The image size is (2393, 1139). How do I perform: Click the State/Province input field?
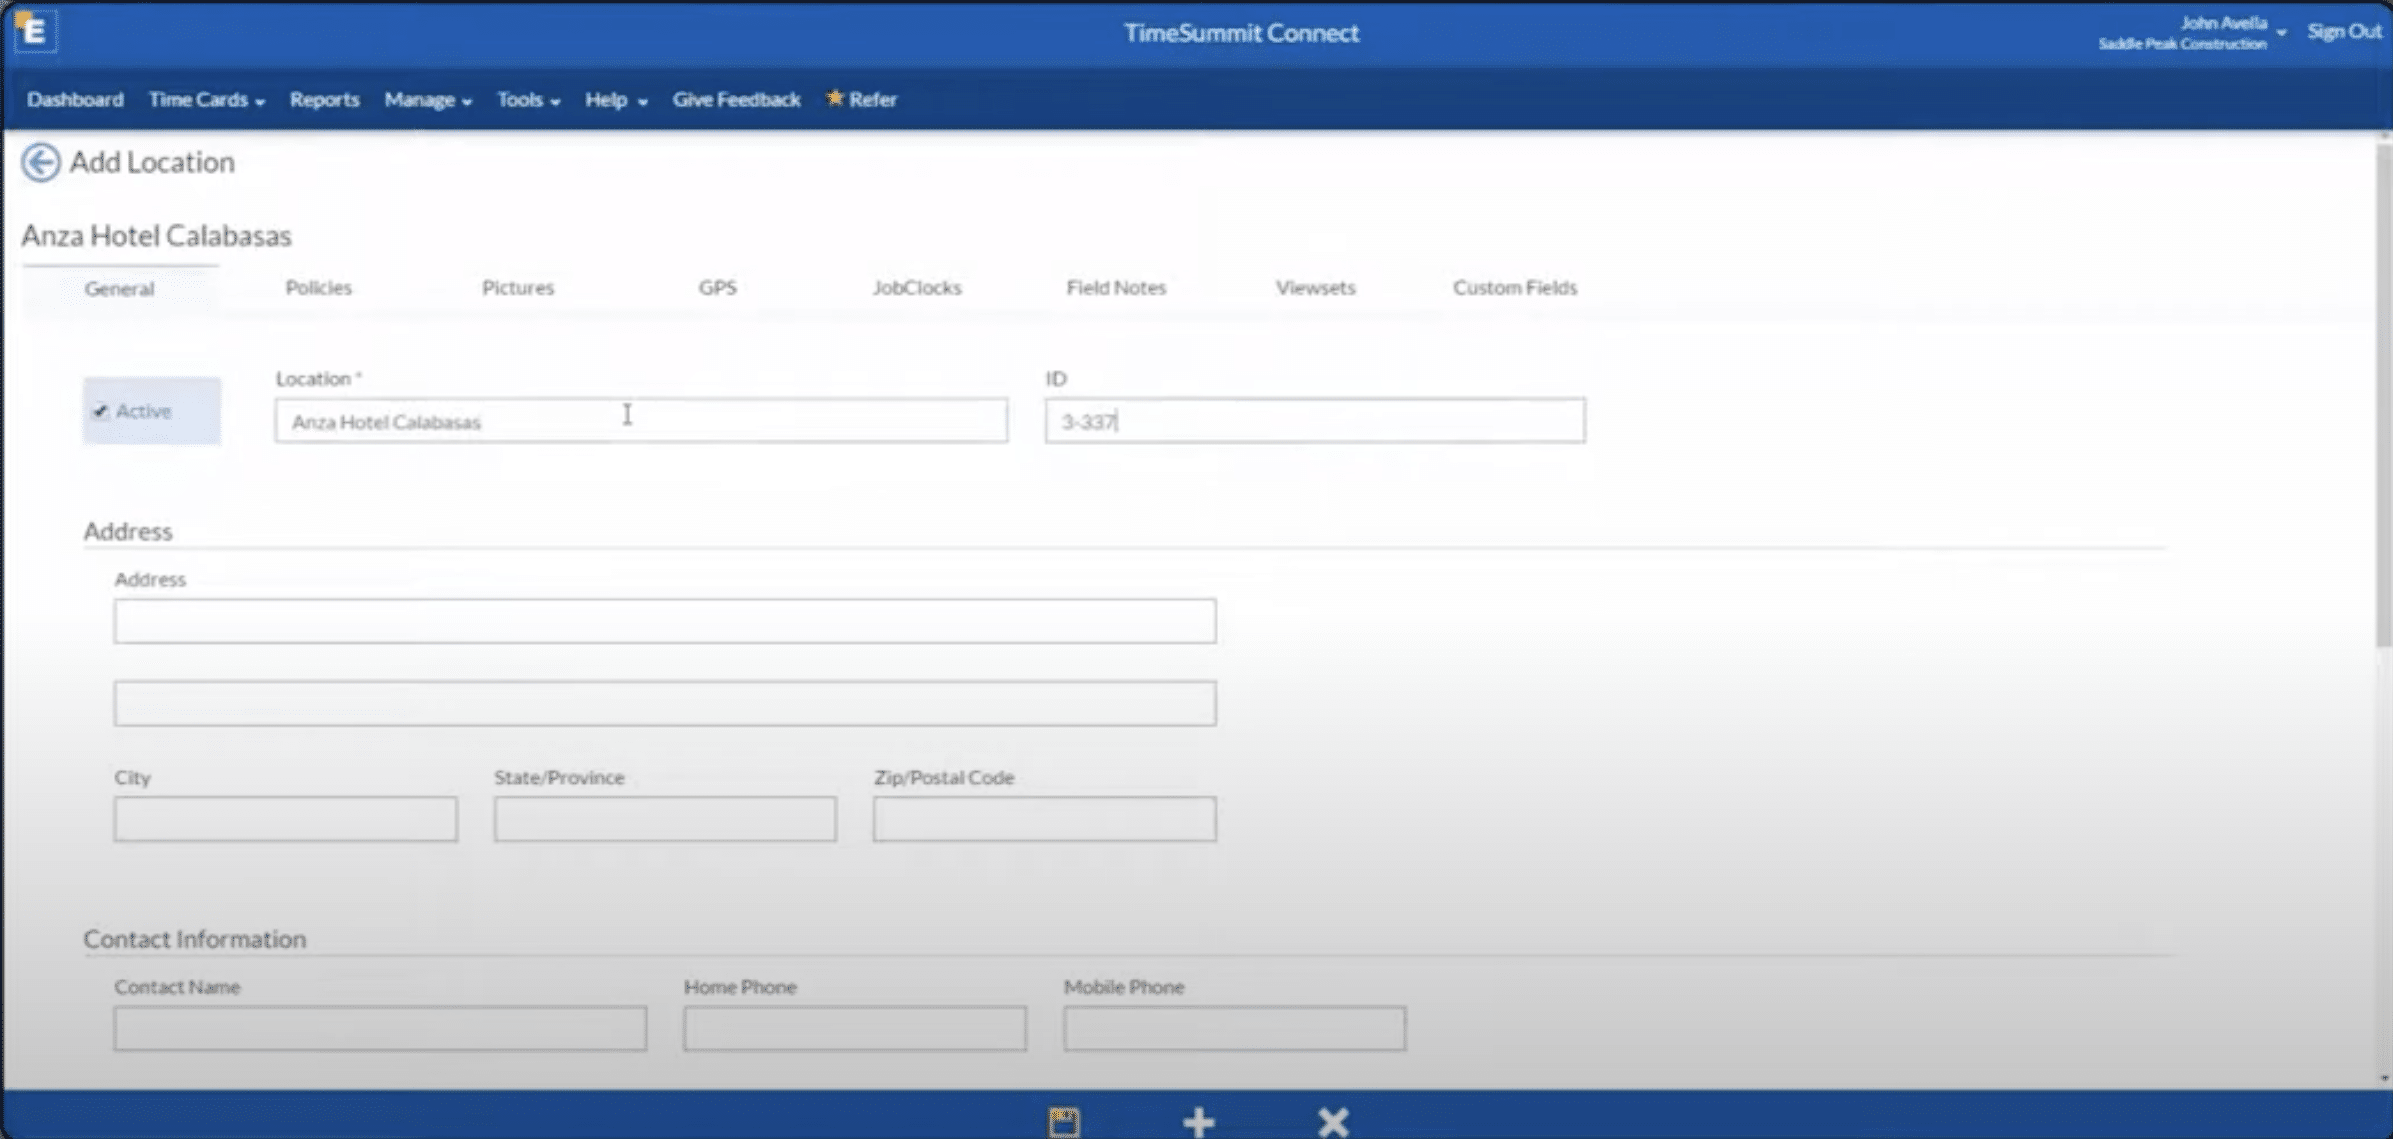pyautogui.click(x=665, y=819)
